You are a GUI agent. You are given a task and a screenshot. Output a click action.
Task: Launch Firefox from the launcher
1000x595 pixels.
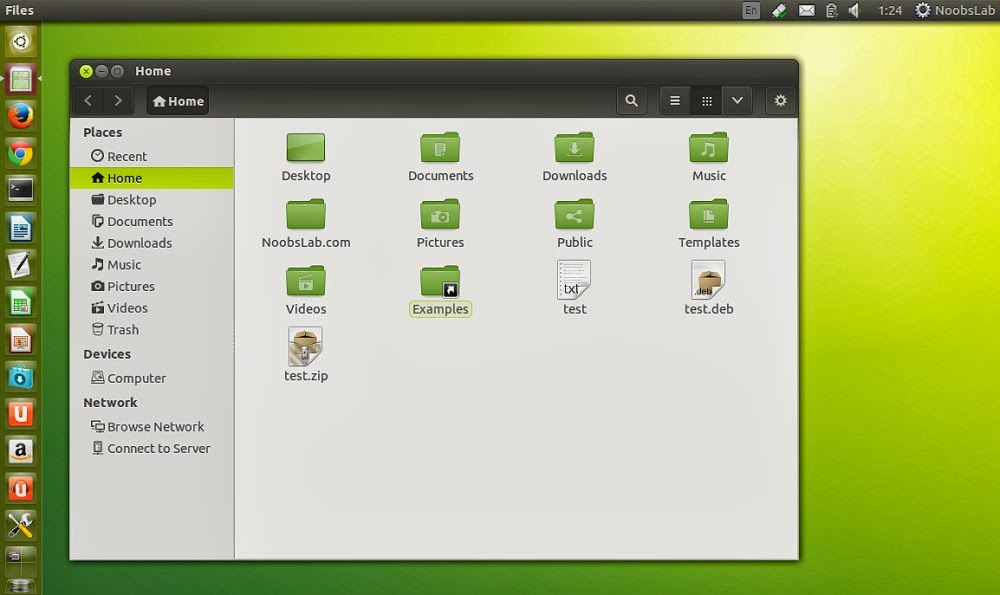coord(20,116)
